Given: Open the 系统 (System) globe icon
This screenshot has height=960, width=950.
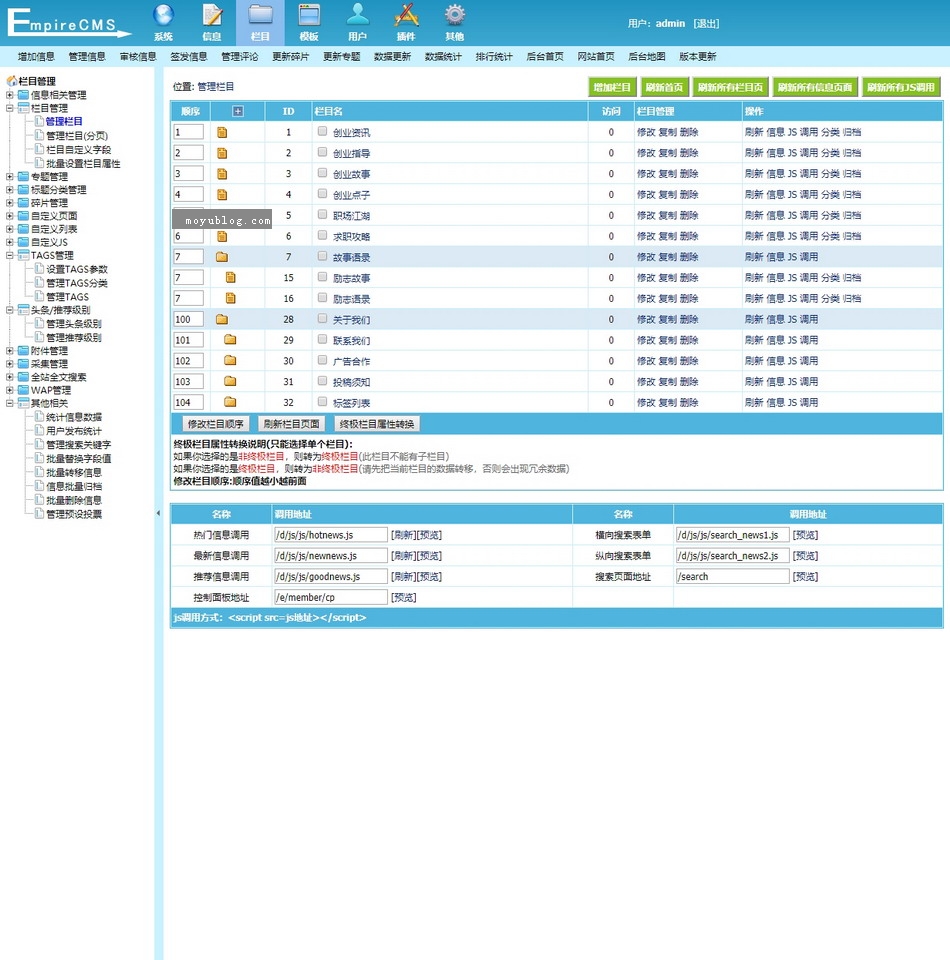Looking at the screenshot, I should pyautogui.click(x=163, y=16).
